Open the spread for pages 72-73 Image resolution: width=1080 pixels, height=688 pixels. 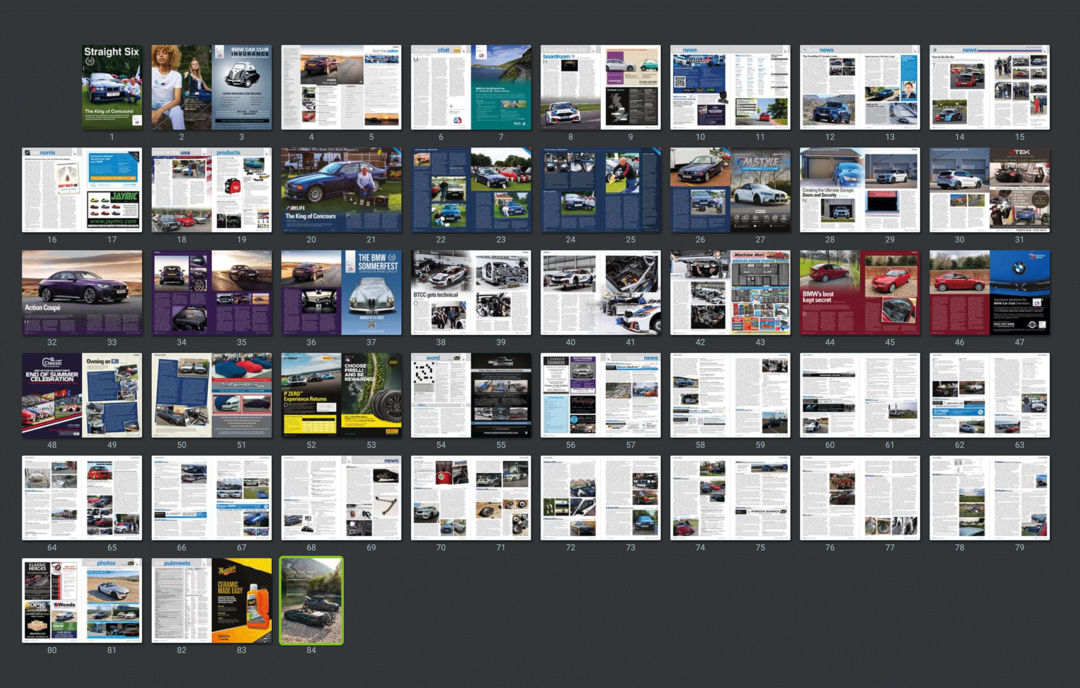point(601,498)
